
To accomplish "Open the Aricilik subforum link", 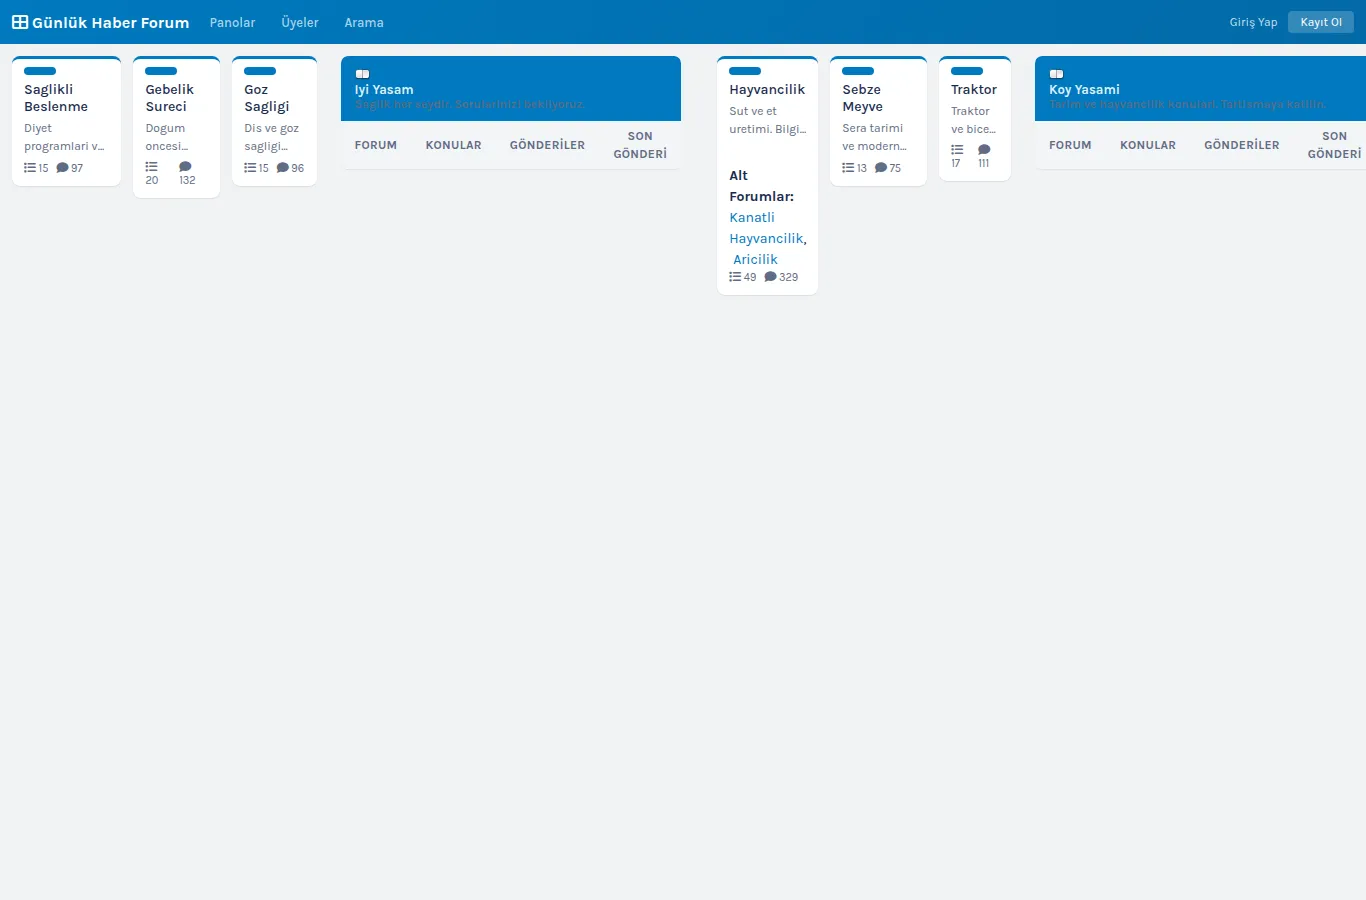I will pyautogui.click(x=755, y=259).
